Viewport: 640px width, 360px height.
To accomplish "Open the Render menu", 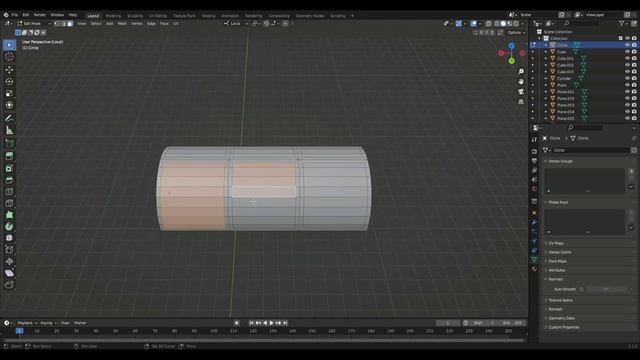I will click(x=40, y=15).
